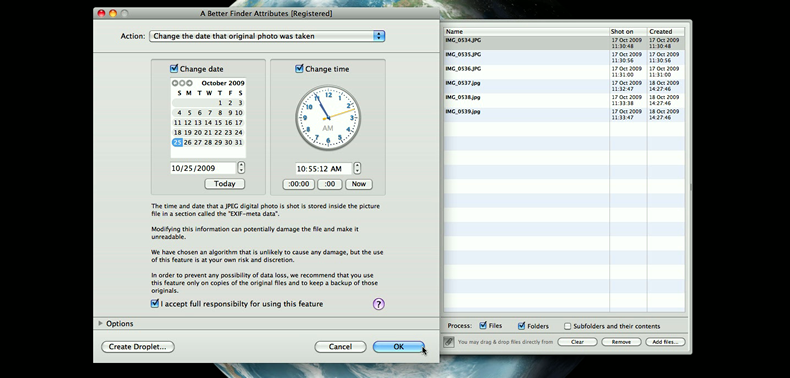This screenshot has height=378, width=790.
Task: Click the Now button
Action: click(x=359, y=184)
